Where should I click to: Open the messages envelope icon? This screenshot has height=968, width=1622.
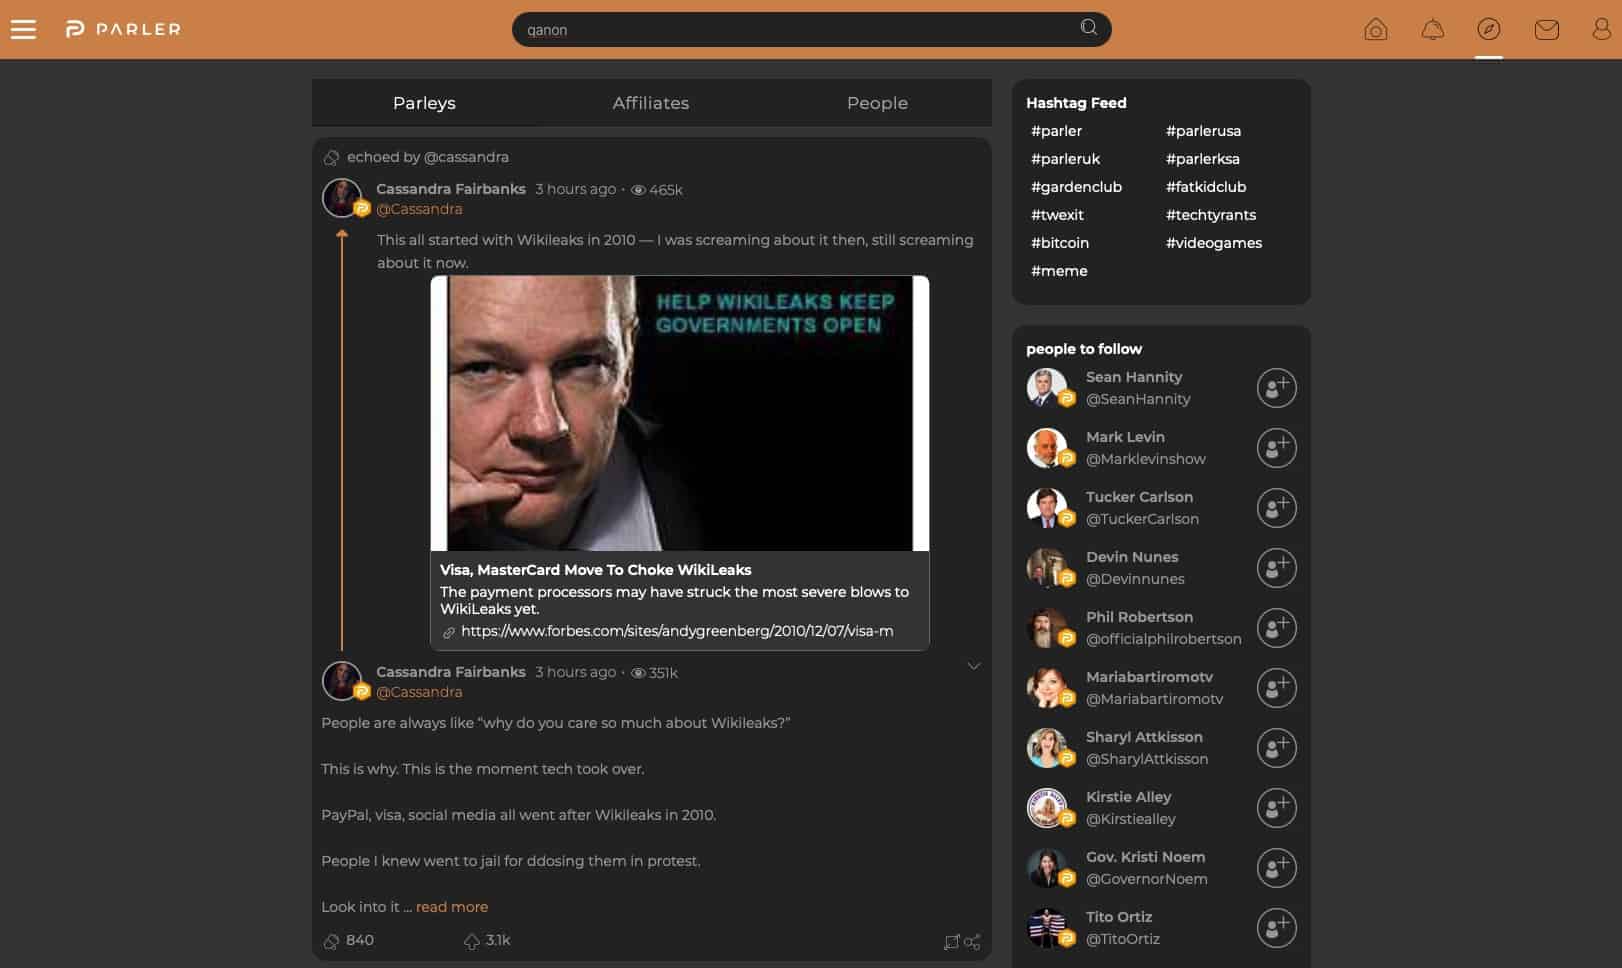pyautogui.click(x=1547, y=29)
